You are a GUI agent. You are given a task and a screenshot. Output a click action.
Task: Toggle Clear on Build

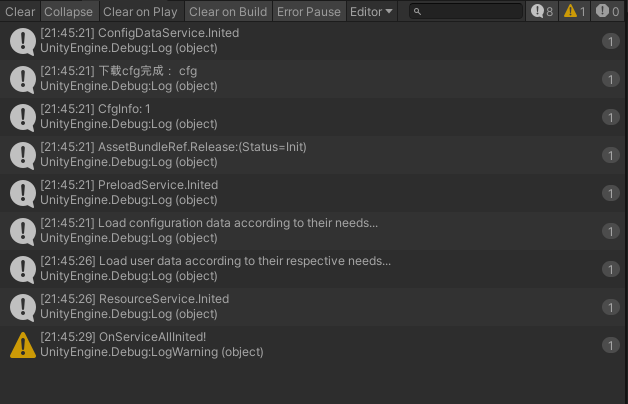(228, 12)
